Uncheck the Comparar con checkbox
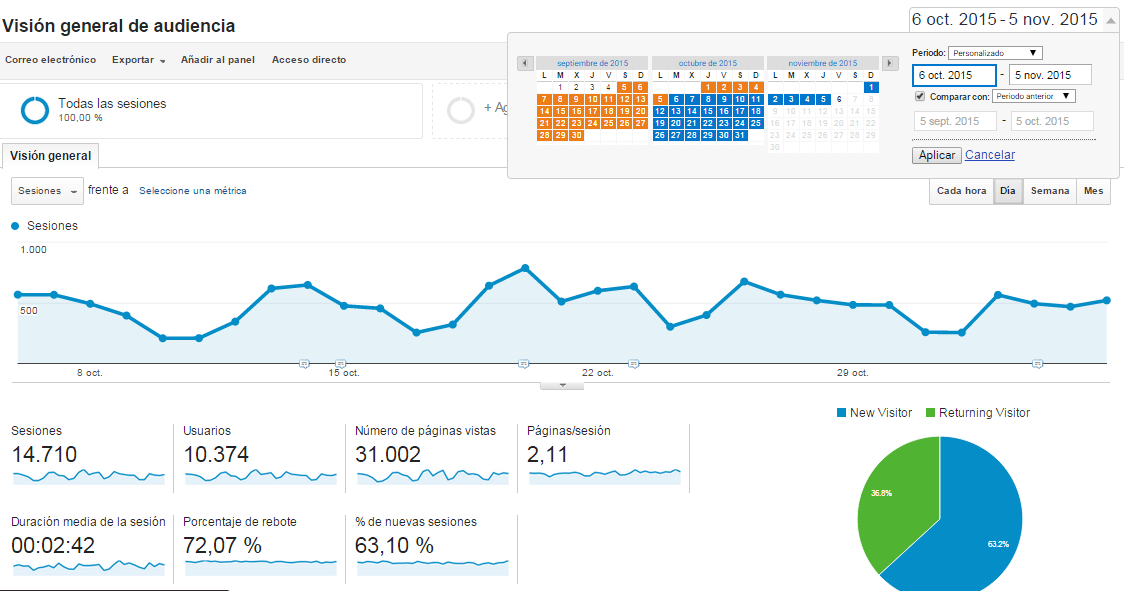1124x591 pixels. 920,97
